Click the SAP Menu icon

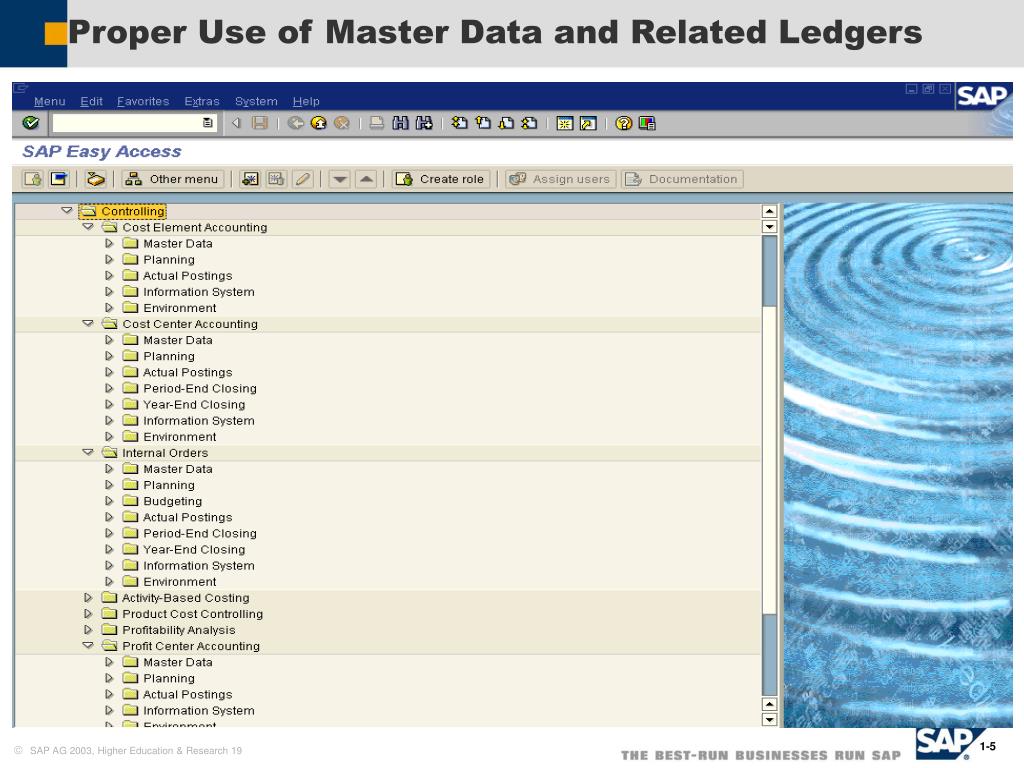pos(59,179)
